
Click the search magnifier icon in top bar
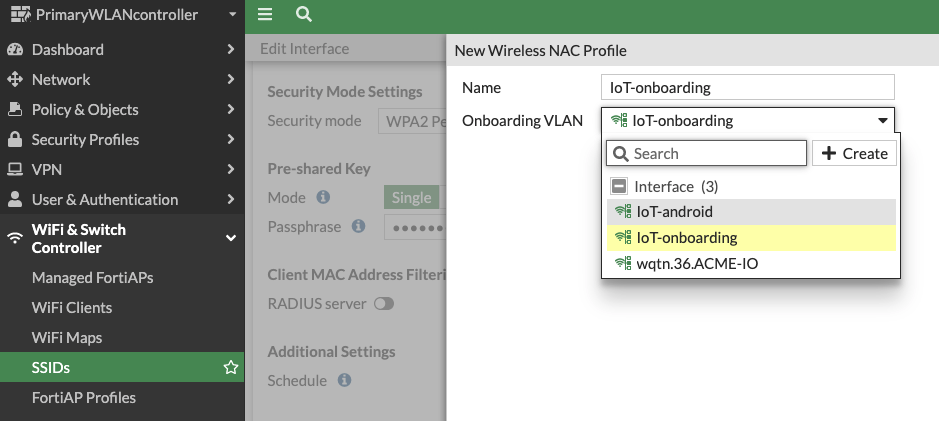tap(304, 15)
